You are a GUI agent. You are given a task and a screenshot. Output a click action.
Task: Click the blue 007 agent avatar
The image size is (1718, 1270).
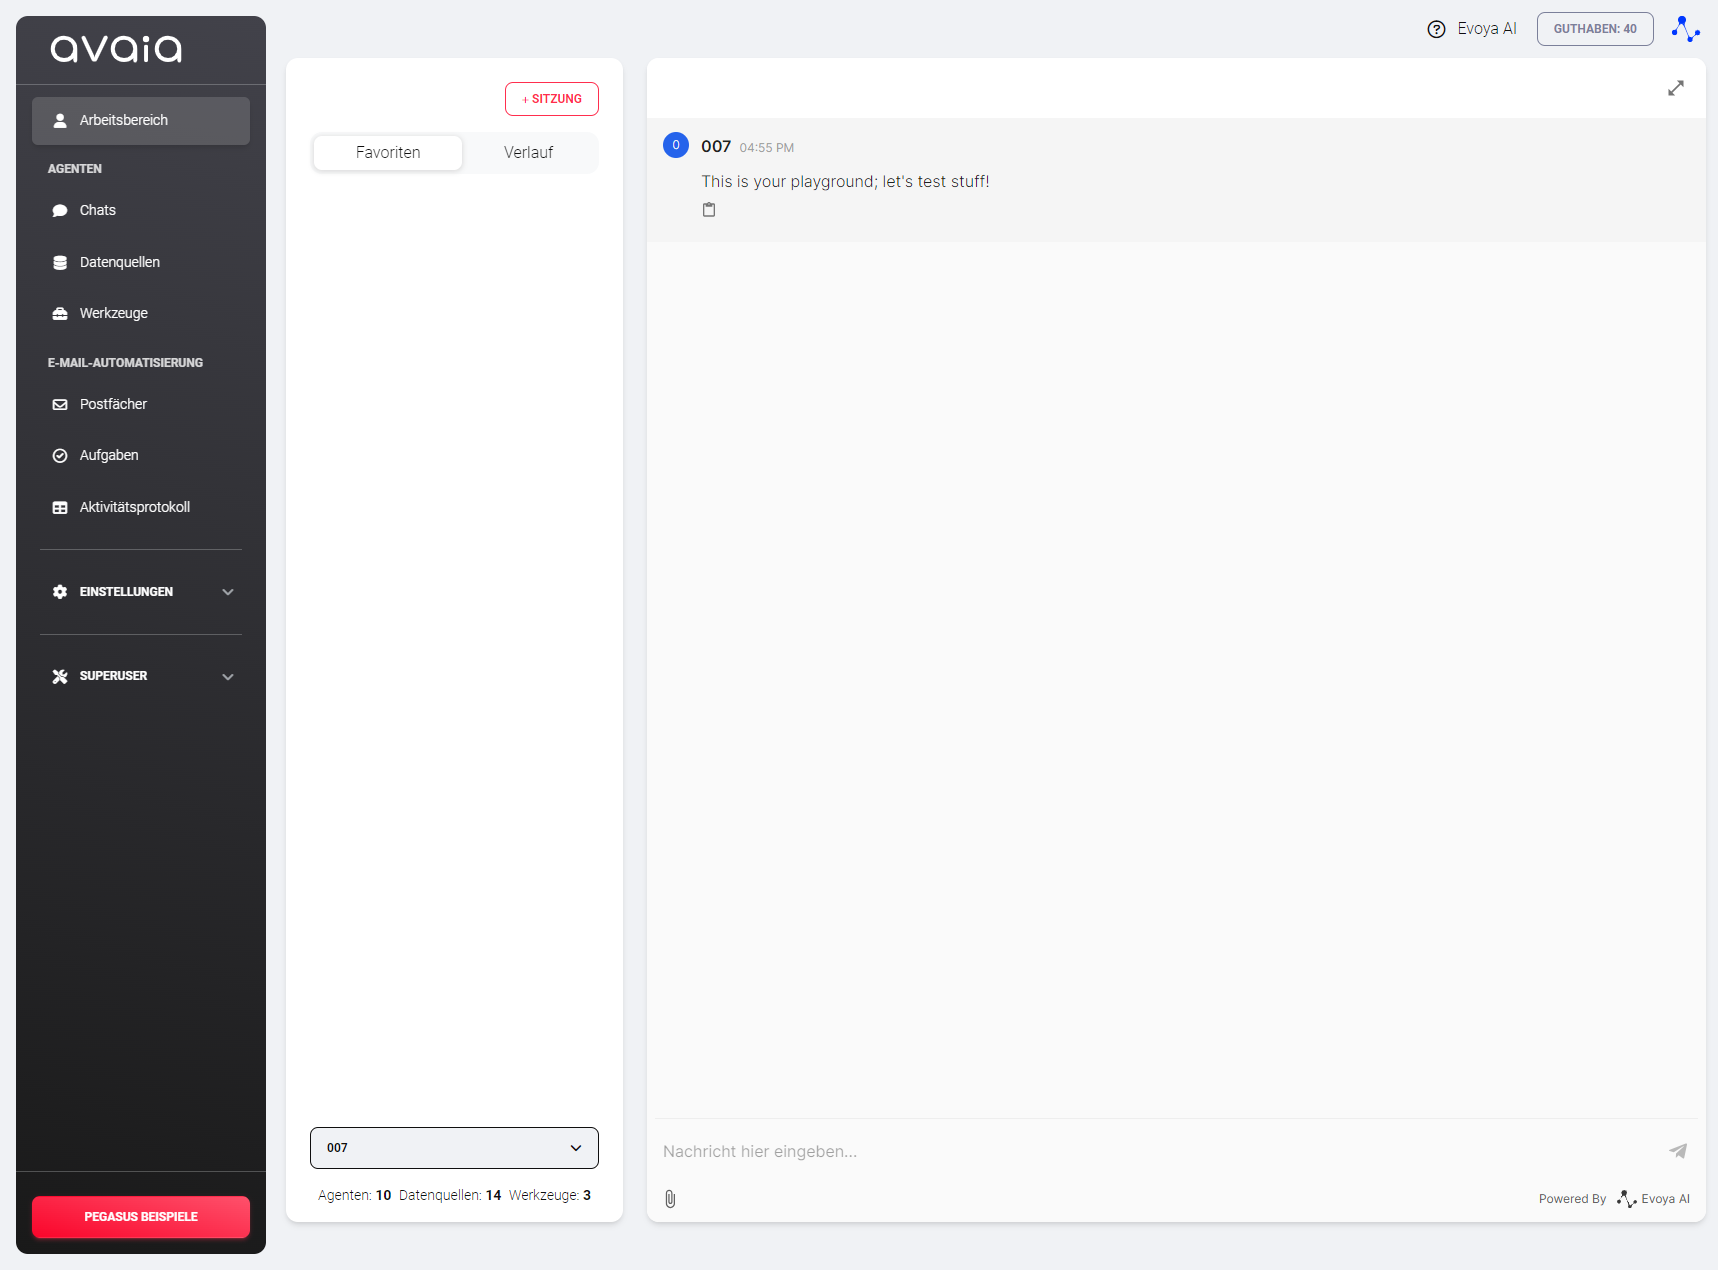pyautogui.click(x=676, y=145)
